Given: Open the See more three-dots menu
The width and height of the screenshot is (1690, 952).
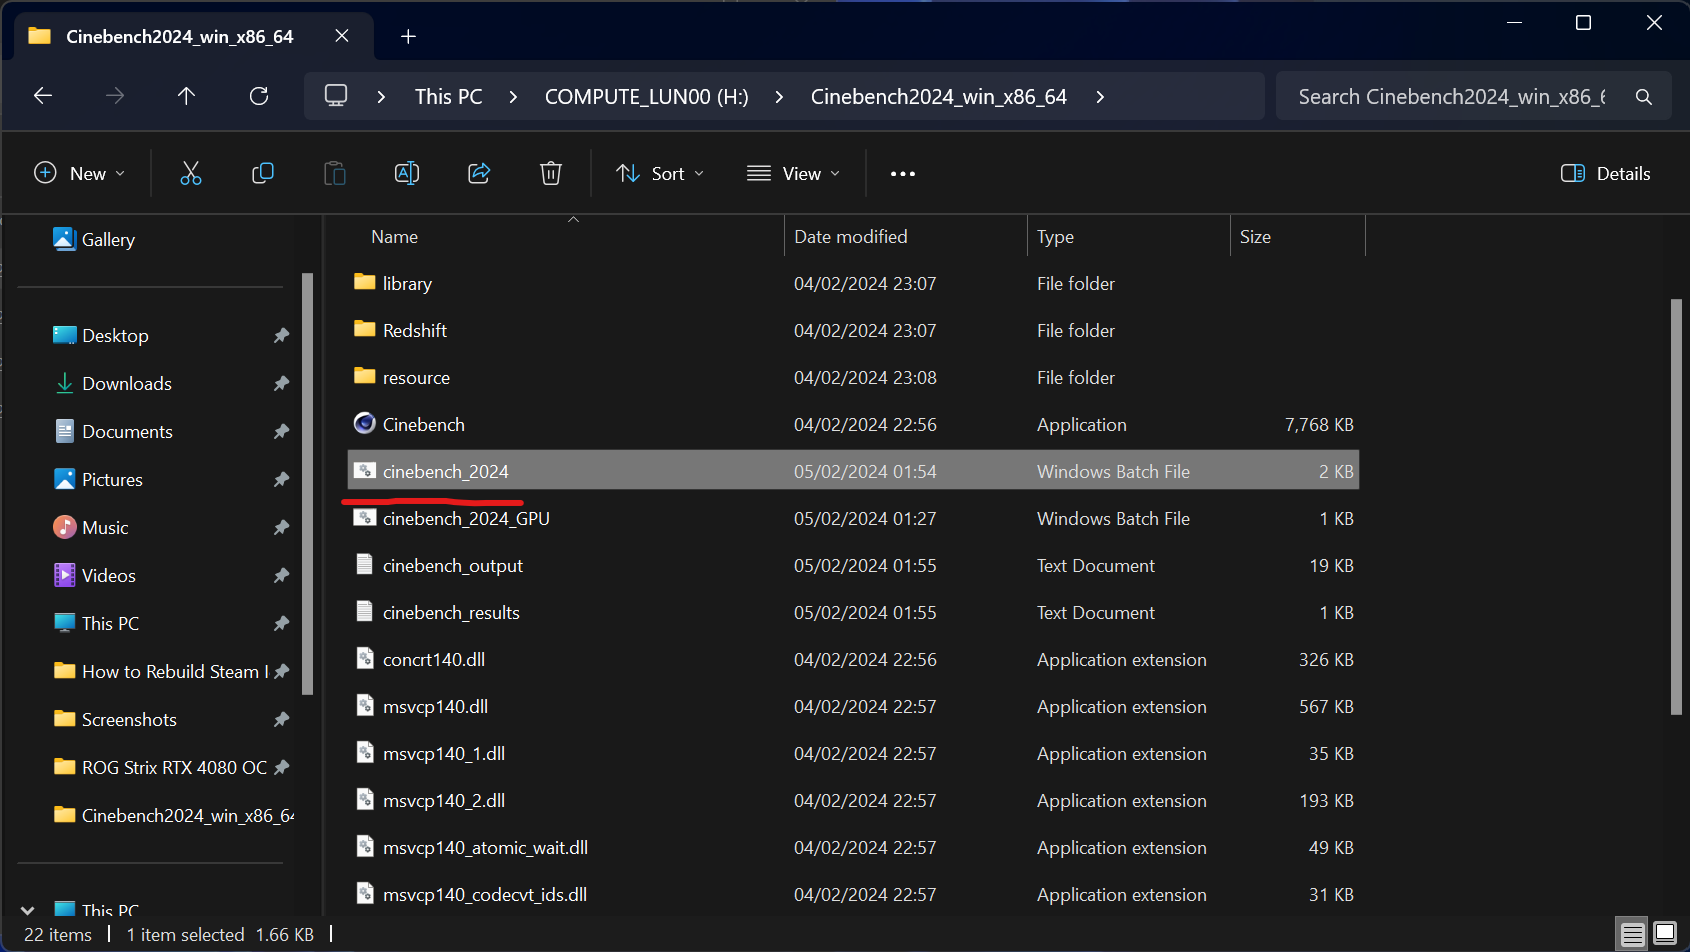Looking at the screenshot, I should 903,174.
